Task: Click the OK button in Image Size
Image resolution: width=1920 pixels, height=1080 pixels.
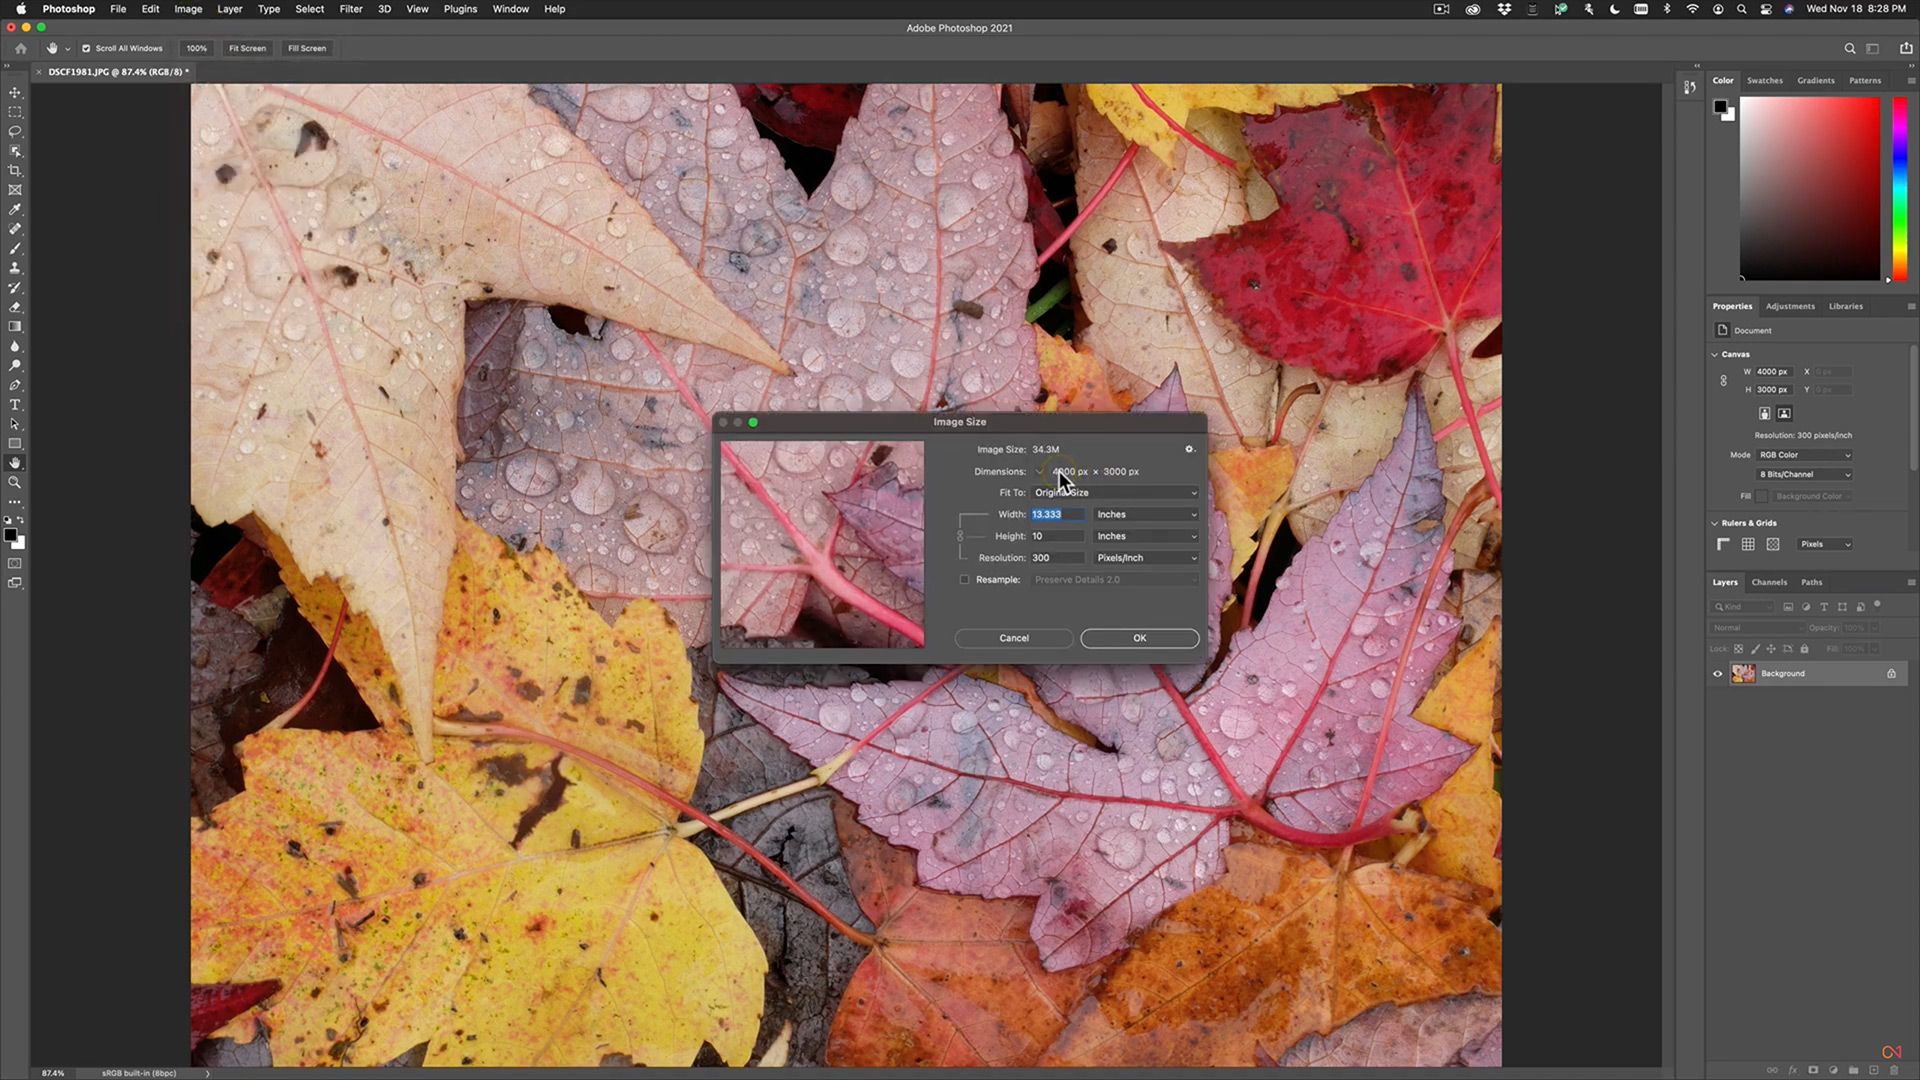Action: 1139,638
